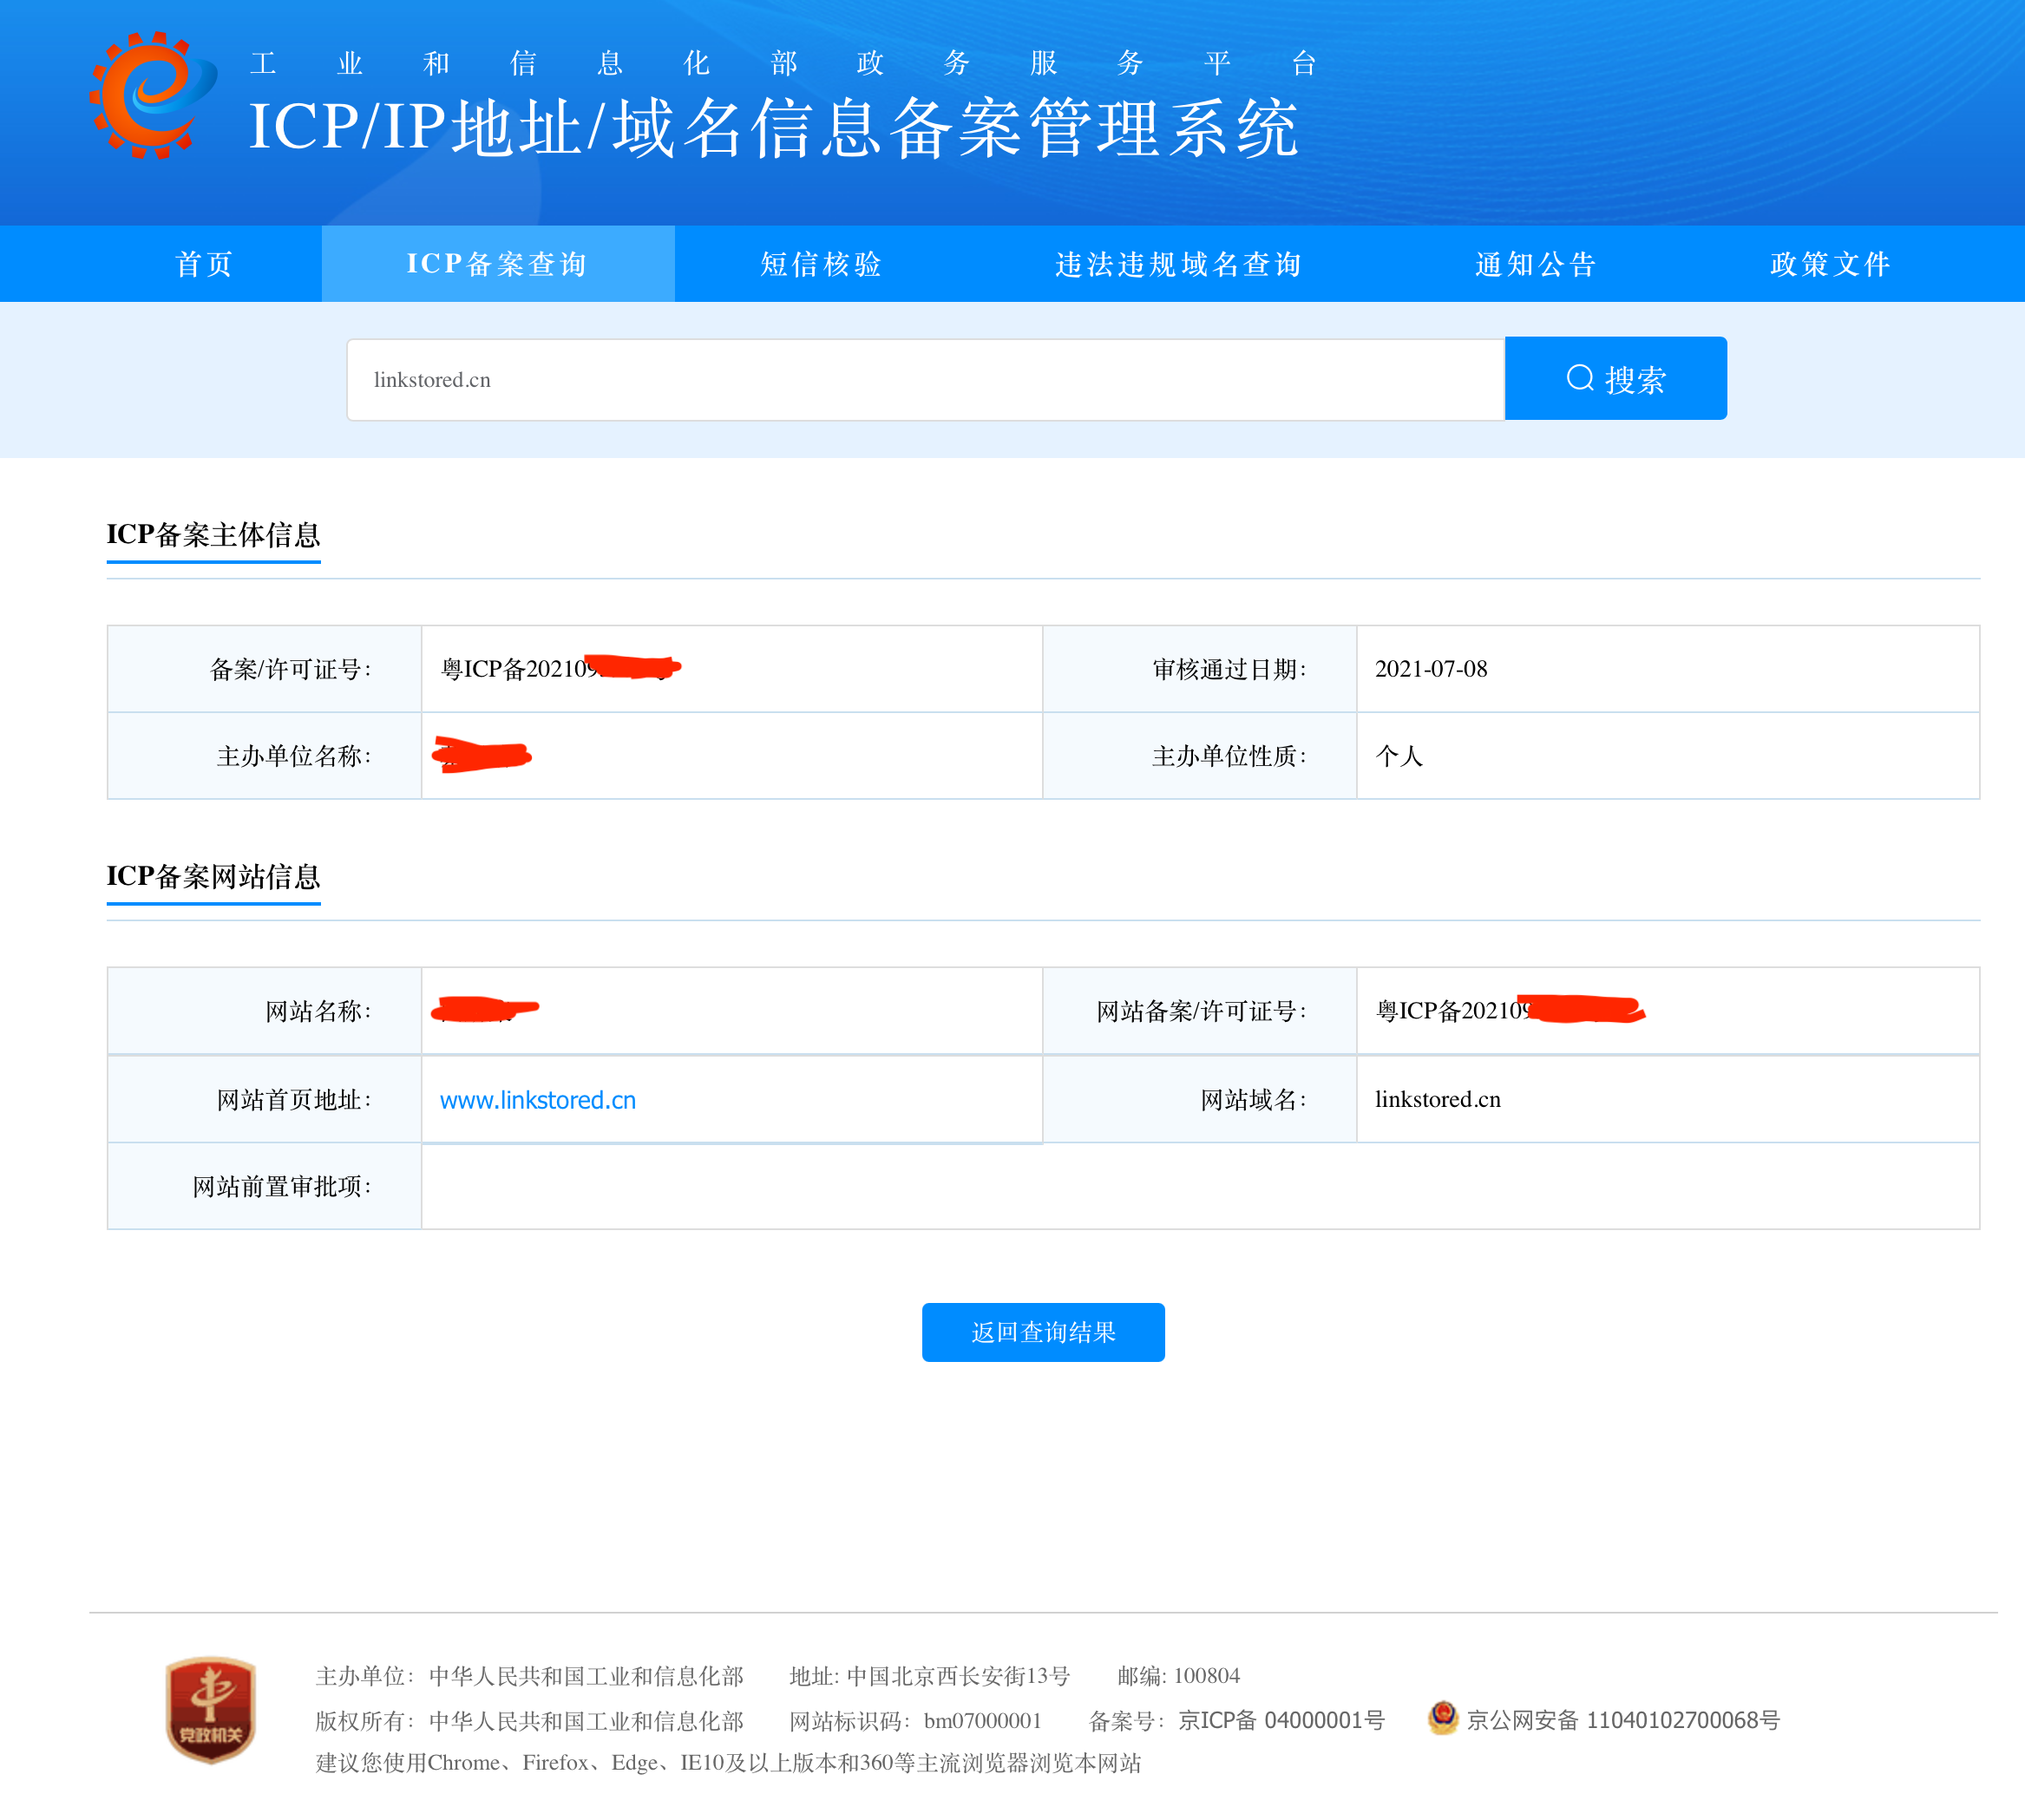The height and width of the screenshot is (1820, 2025).
Task: Click the 返回查询结果 button
Action: [1042, 1332]
